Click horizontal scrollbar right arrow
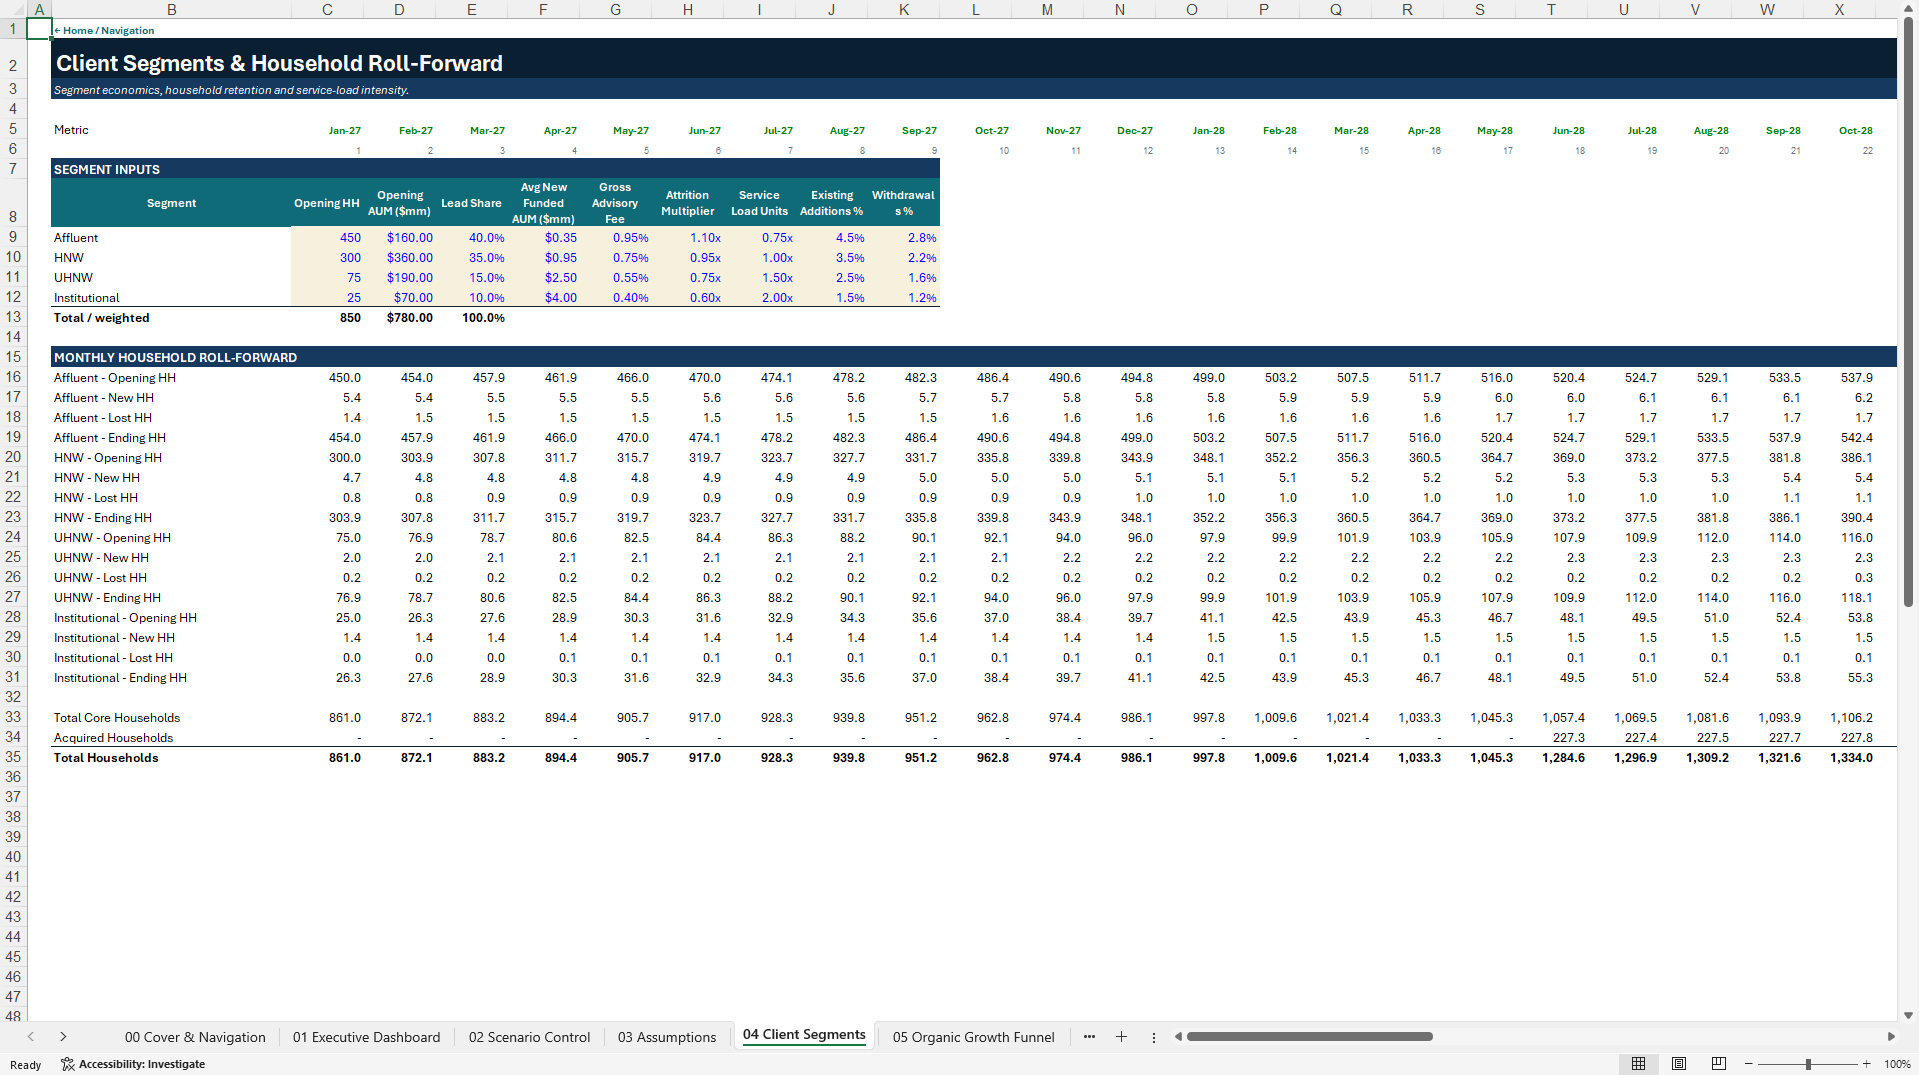Image resolution: width=1919 pixels, height=1075 pixels. [x=1891, y=1037]
